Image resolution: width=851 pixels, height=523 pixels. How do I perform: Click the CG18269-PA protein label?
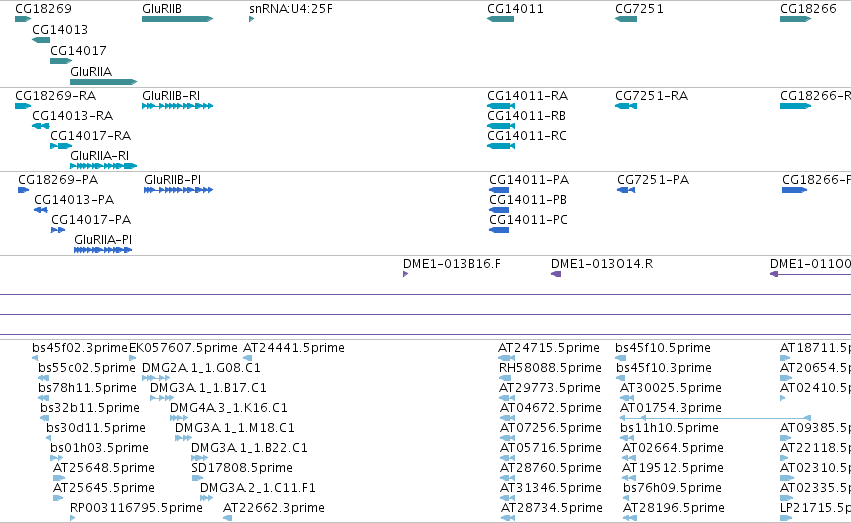(58, 180)
